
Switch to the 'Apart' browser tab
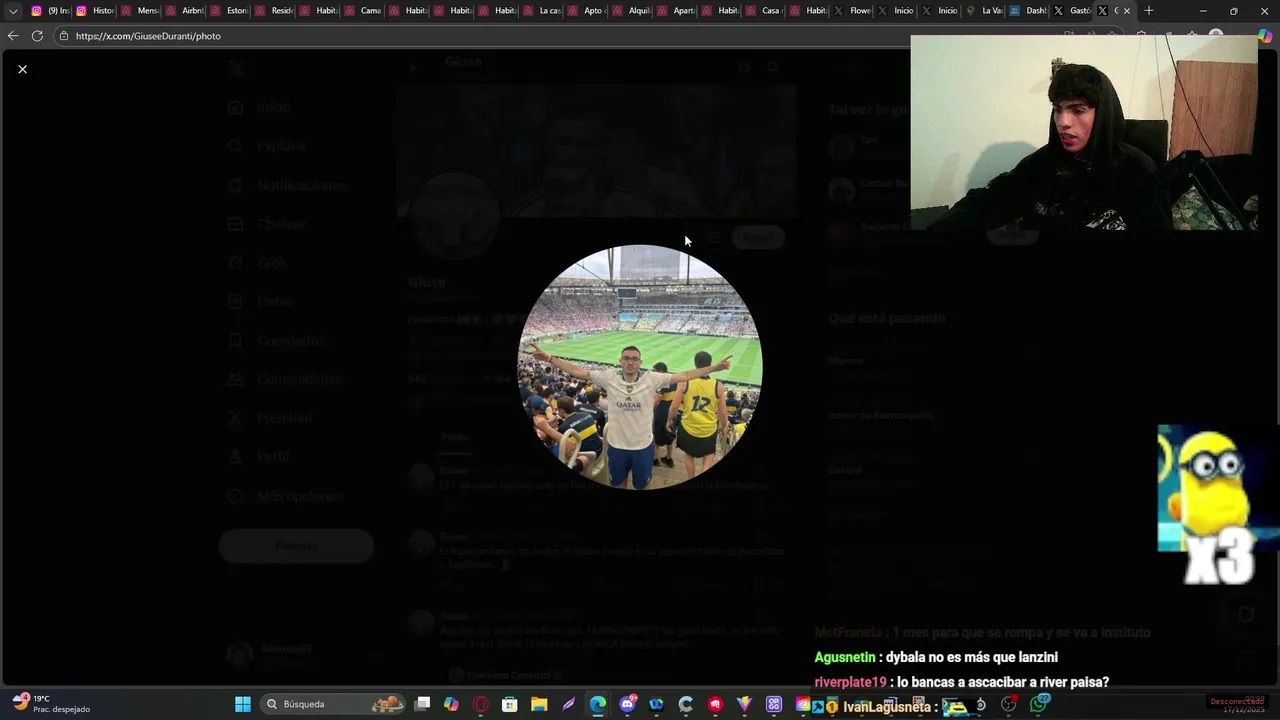676,11
